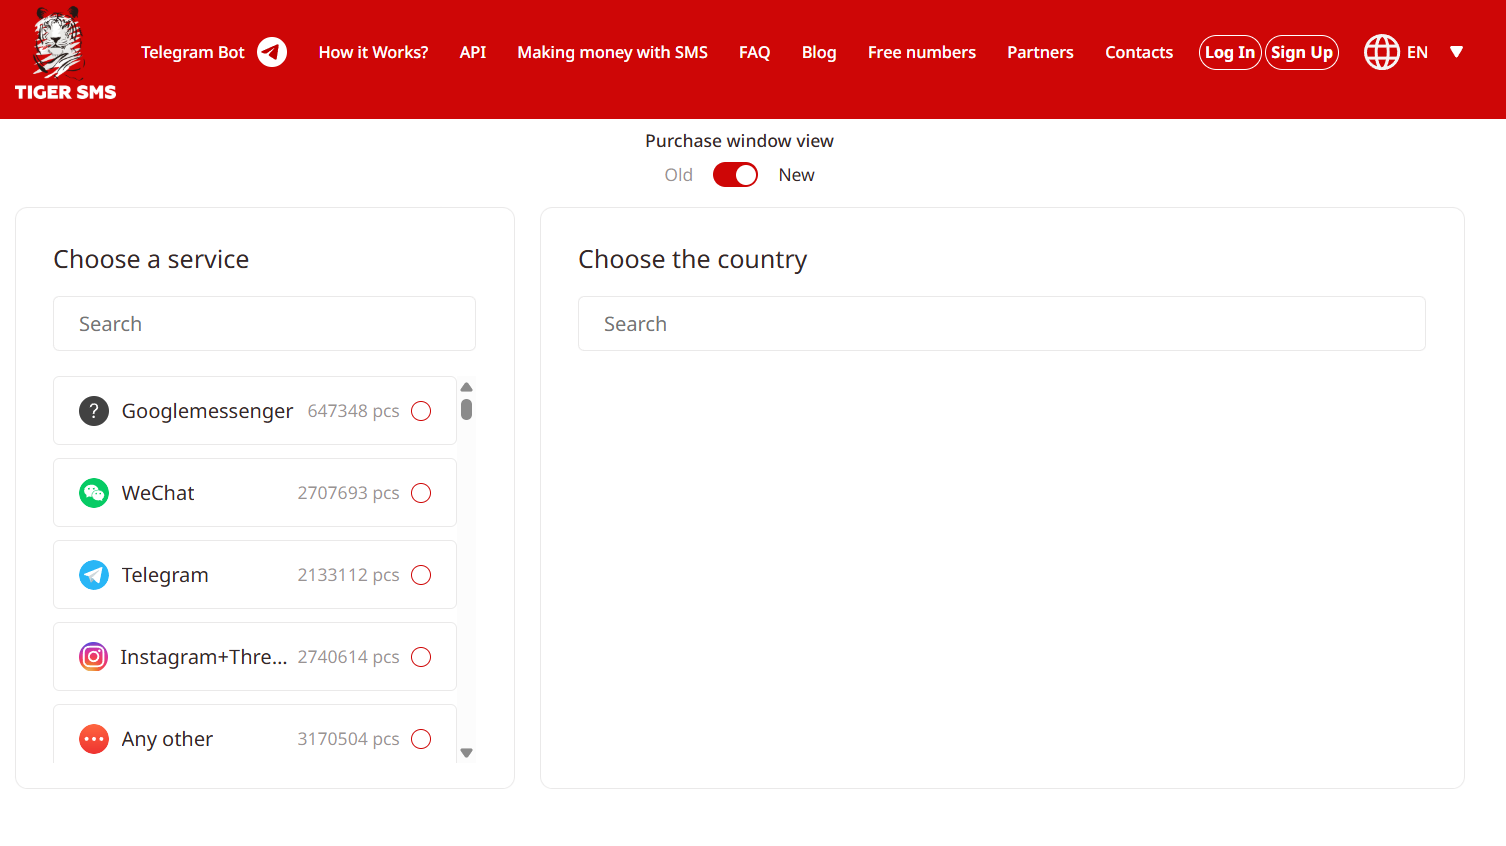
Task: Visit the Free numbers page
Action: coord(922,52)
